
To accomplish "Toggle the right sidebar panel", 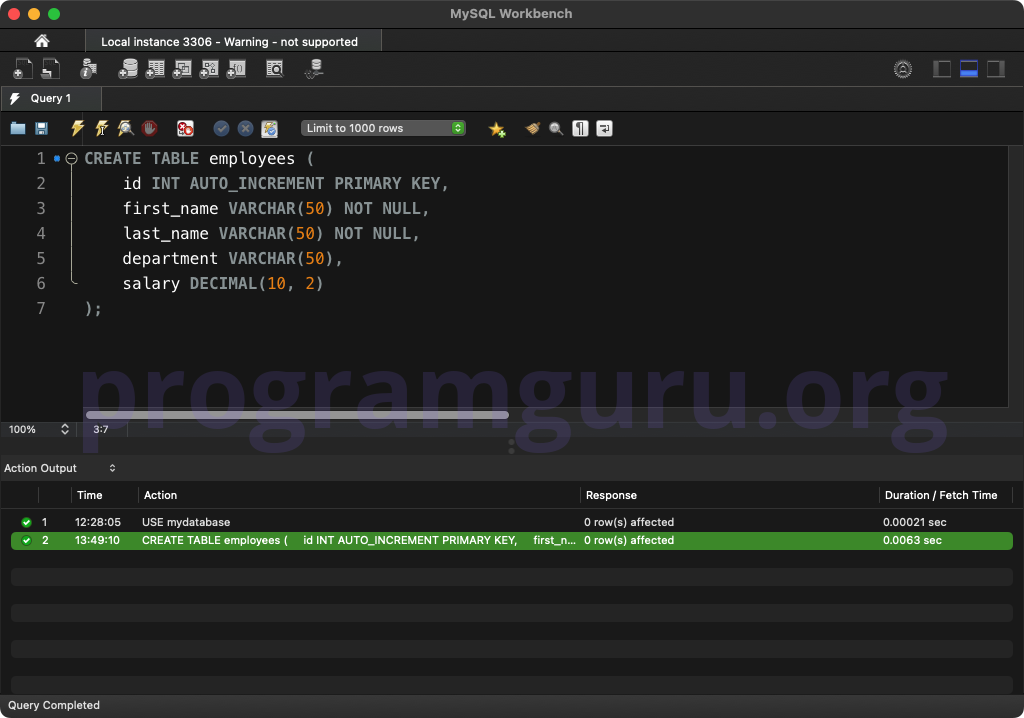I will [995, 69].
